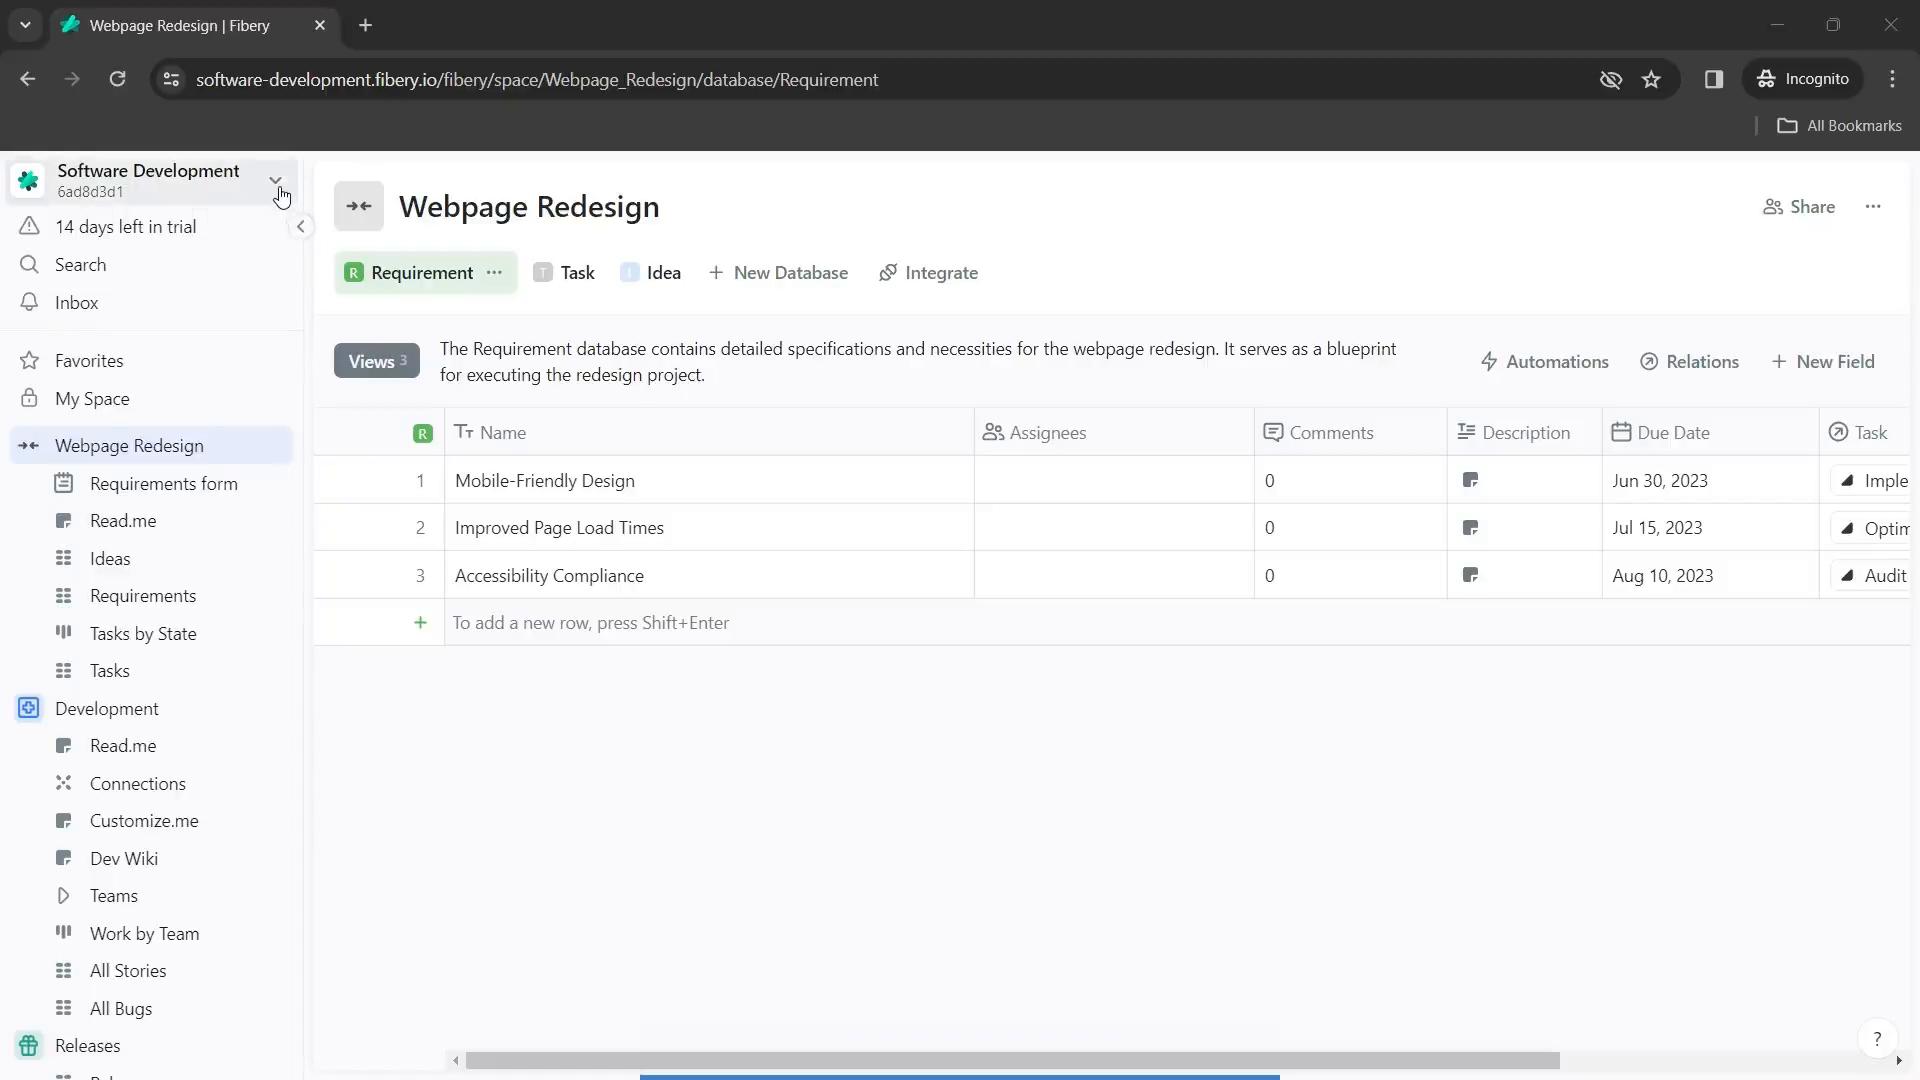Click the New Database button
The height and width of the screenshot is (1080, 1920).
click(778, 273)
